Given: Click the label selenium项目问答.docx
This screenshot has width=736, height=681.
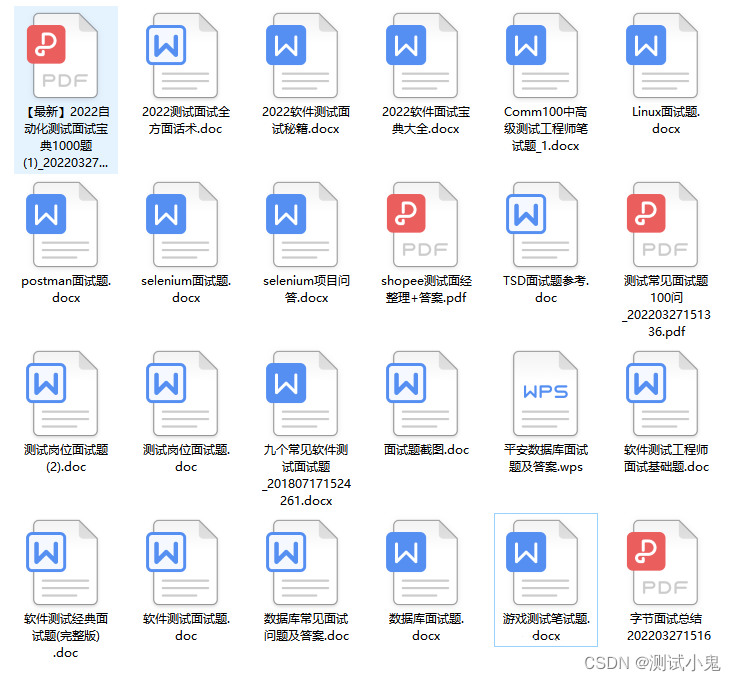Looking at the screenshot, I should [306, 289].
